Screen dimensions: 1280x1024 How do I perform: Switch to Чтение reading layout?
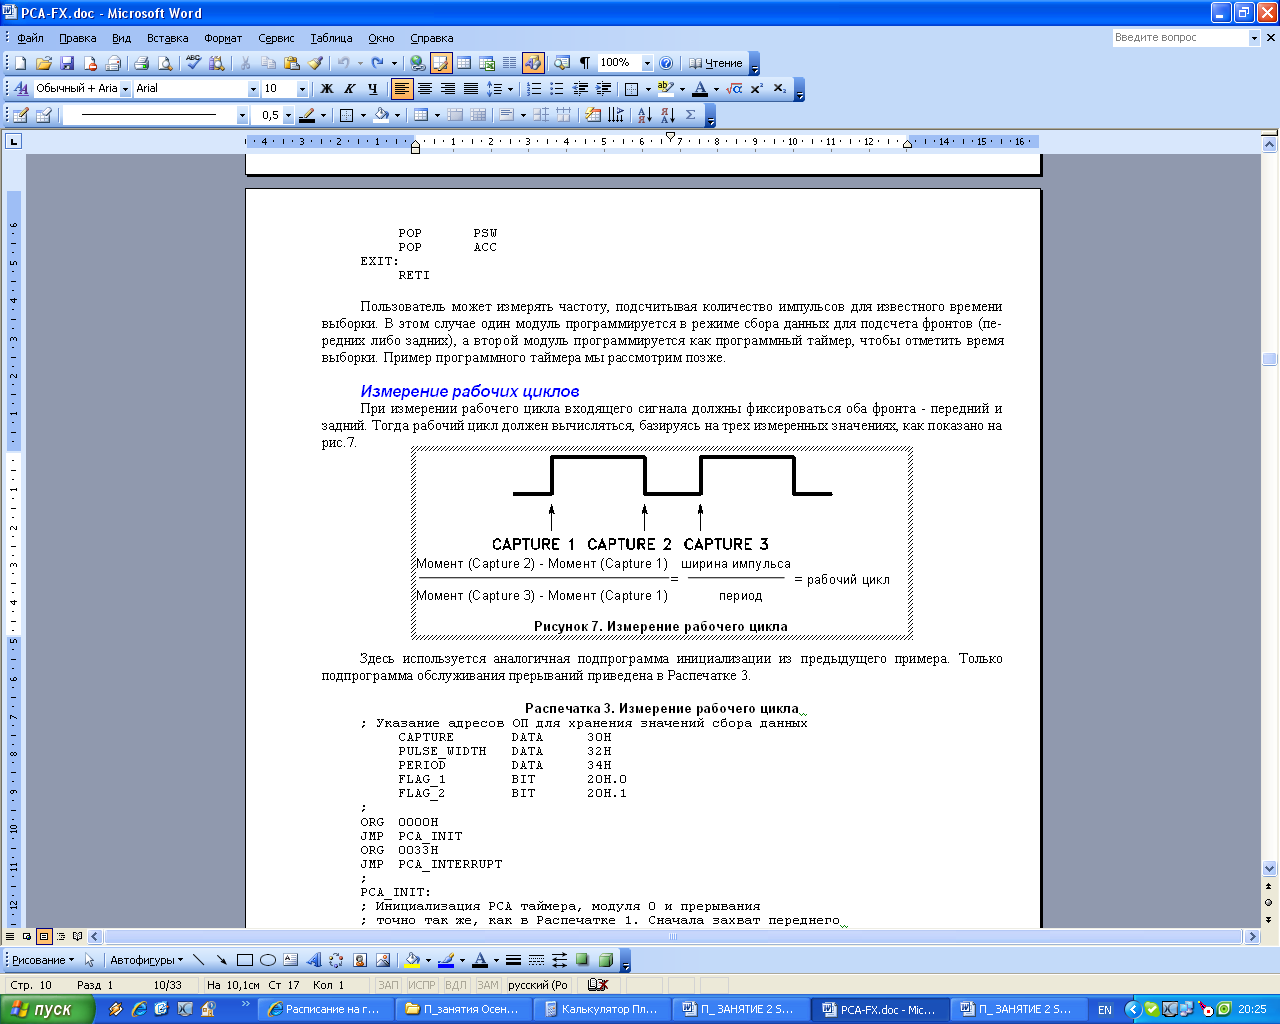coord(716,63)
